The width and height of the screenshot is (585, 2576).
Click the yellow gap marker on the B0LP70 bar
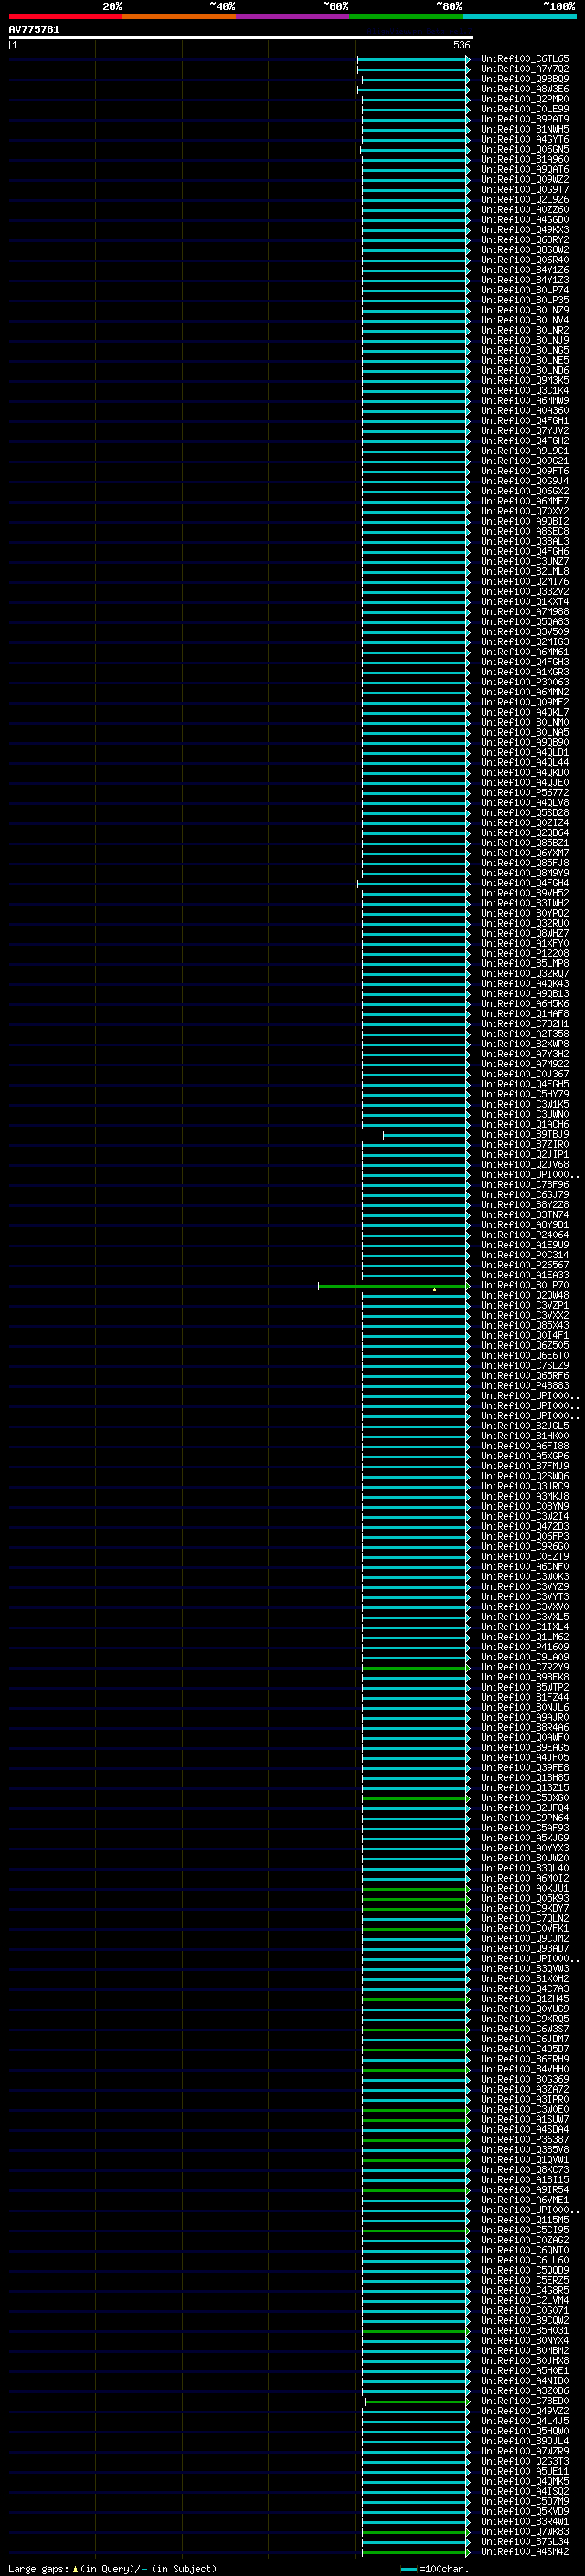[434, 1289]
